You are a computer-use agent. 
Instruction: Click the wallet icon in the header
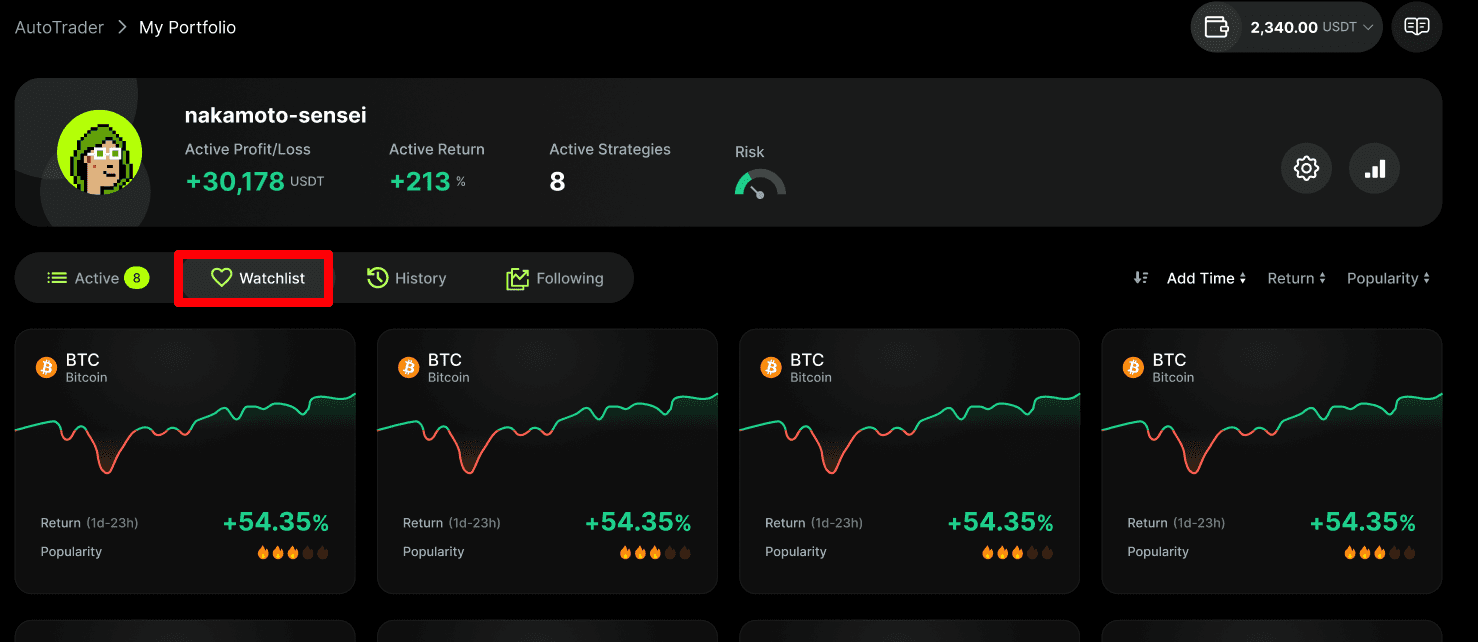(1216, 27)
